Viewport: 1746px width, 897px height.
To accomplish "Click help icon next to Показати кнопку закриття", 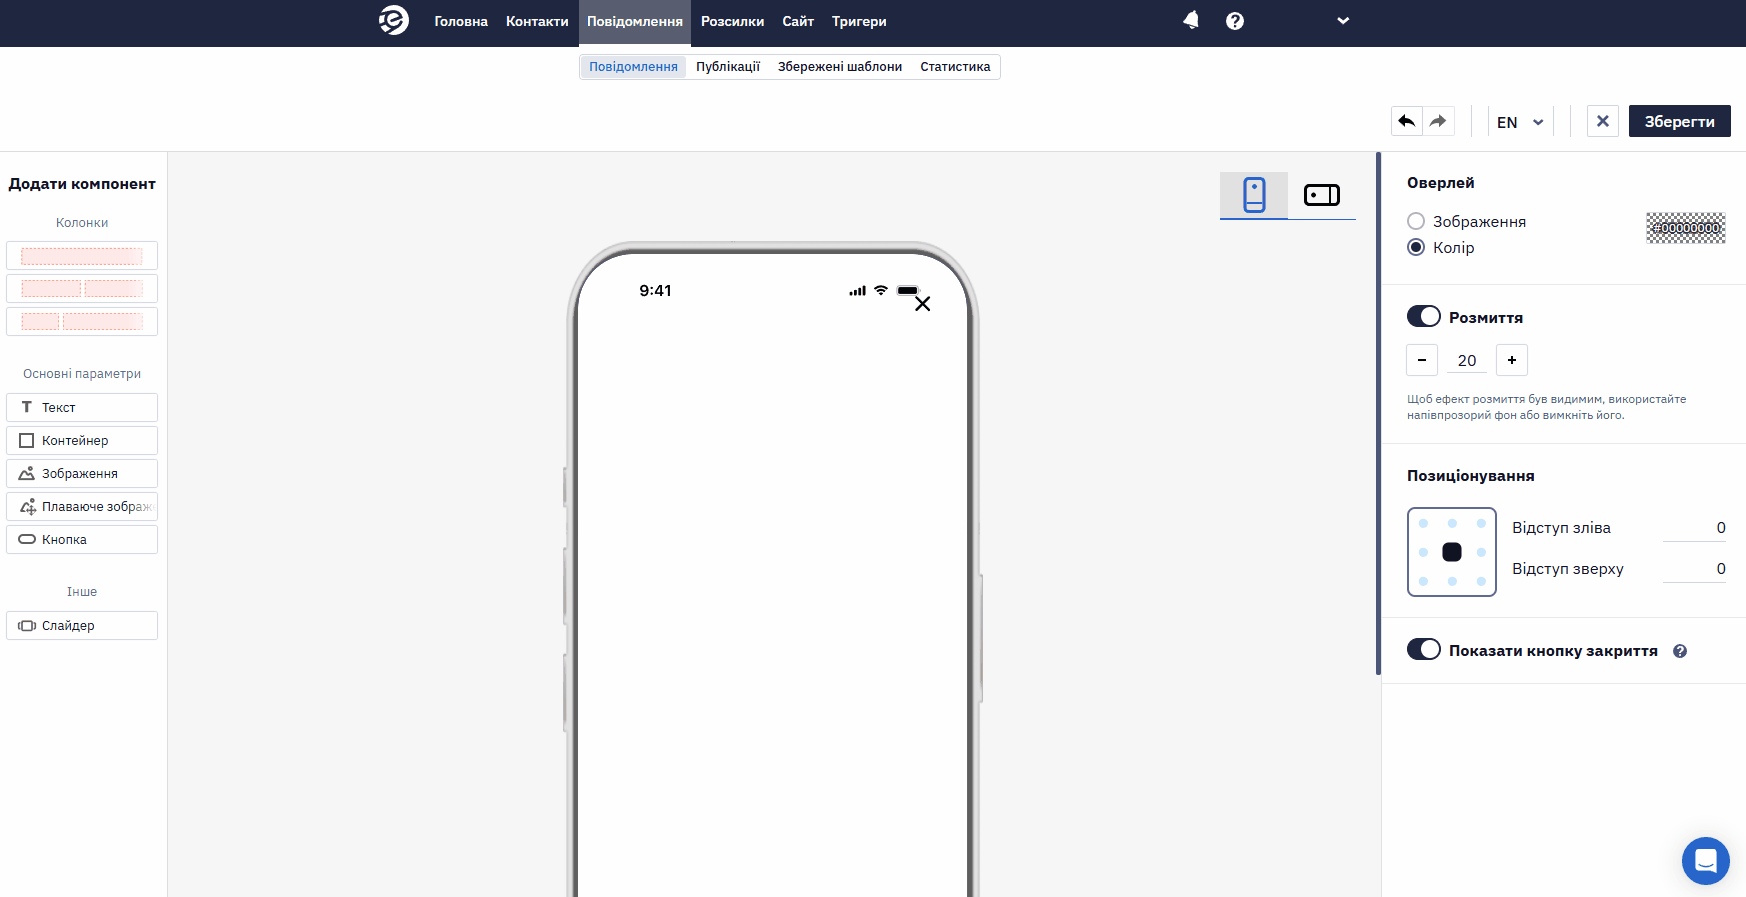I will (1680, 651).
